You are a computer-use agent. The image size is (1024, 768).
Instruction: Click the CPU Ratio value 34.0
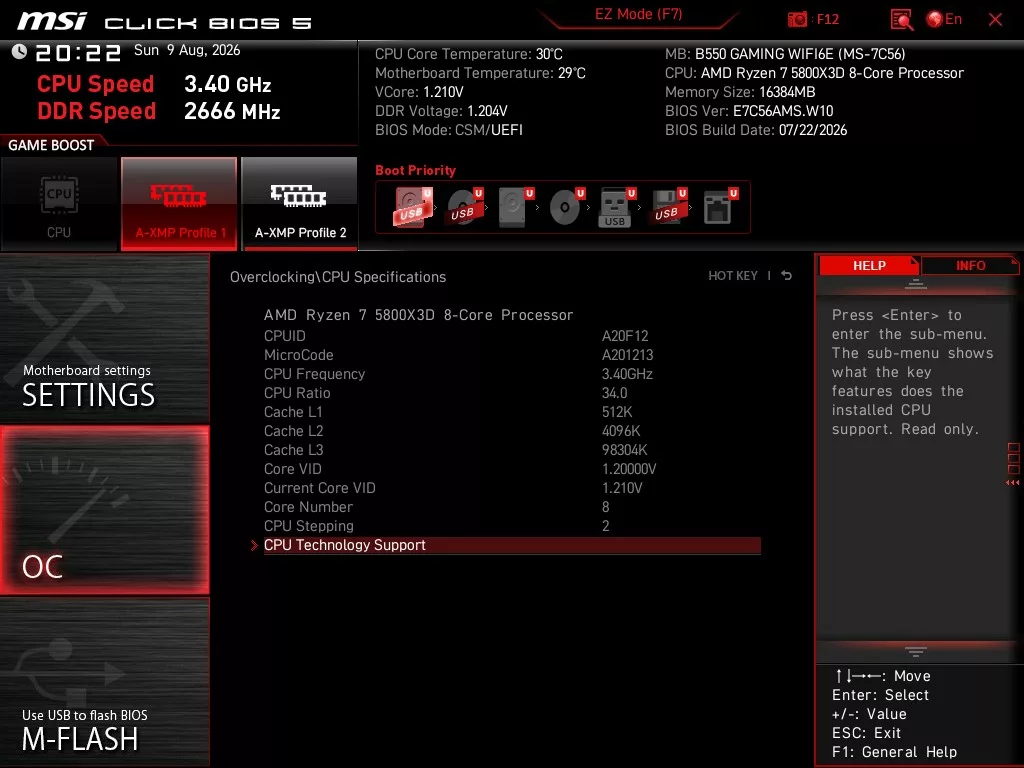(x=615, y=392)
